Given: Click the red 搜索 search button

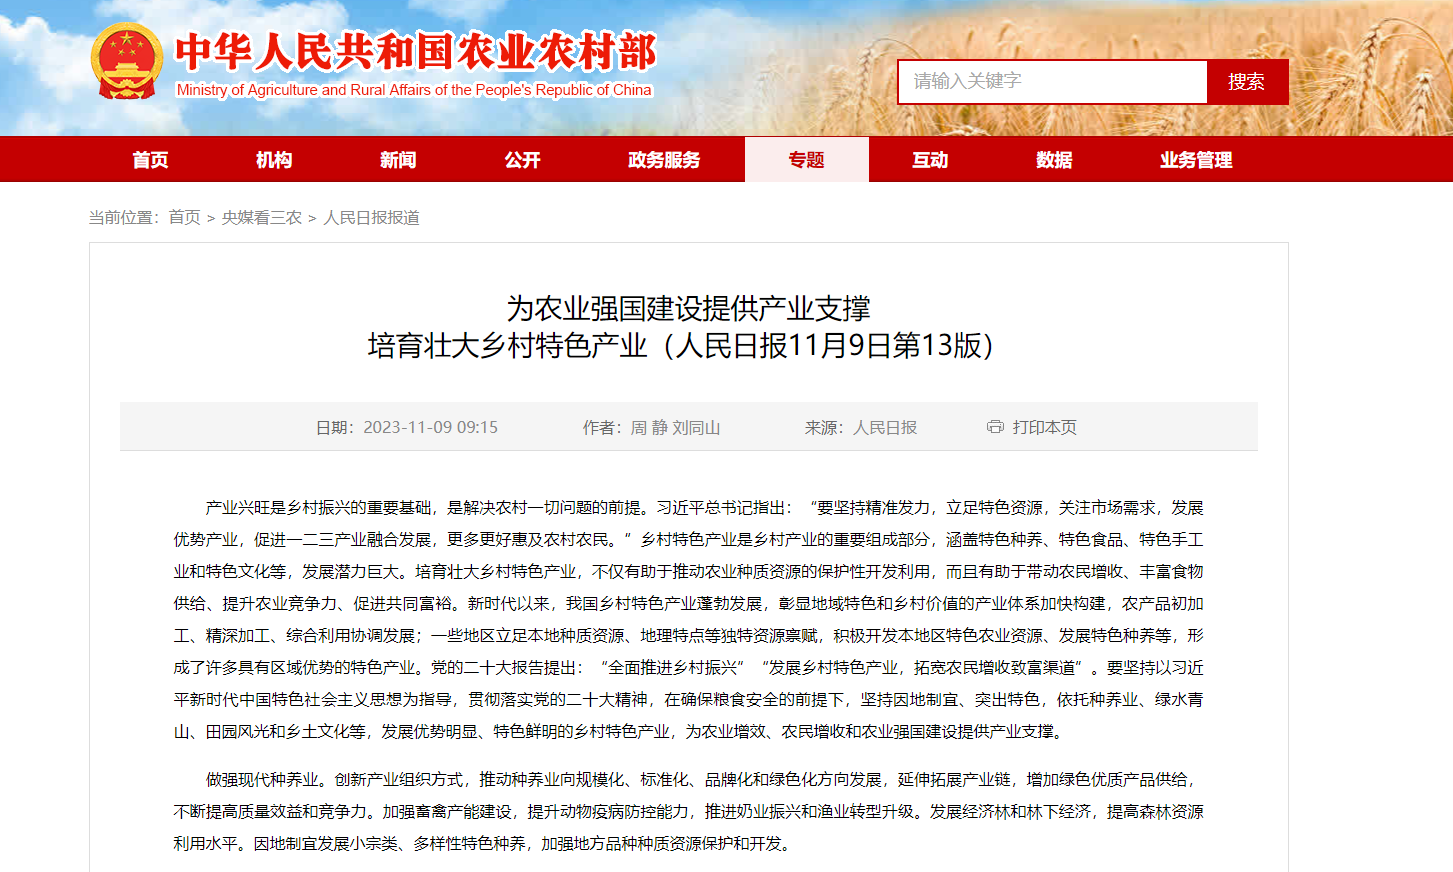Looking at the screenshot, I should pos(1246,82).
